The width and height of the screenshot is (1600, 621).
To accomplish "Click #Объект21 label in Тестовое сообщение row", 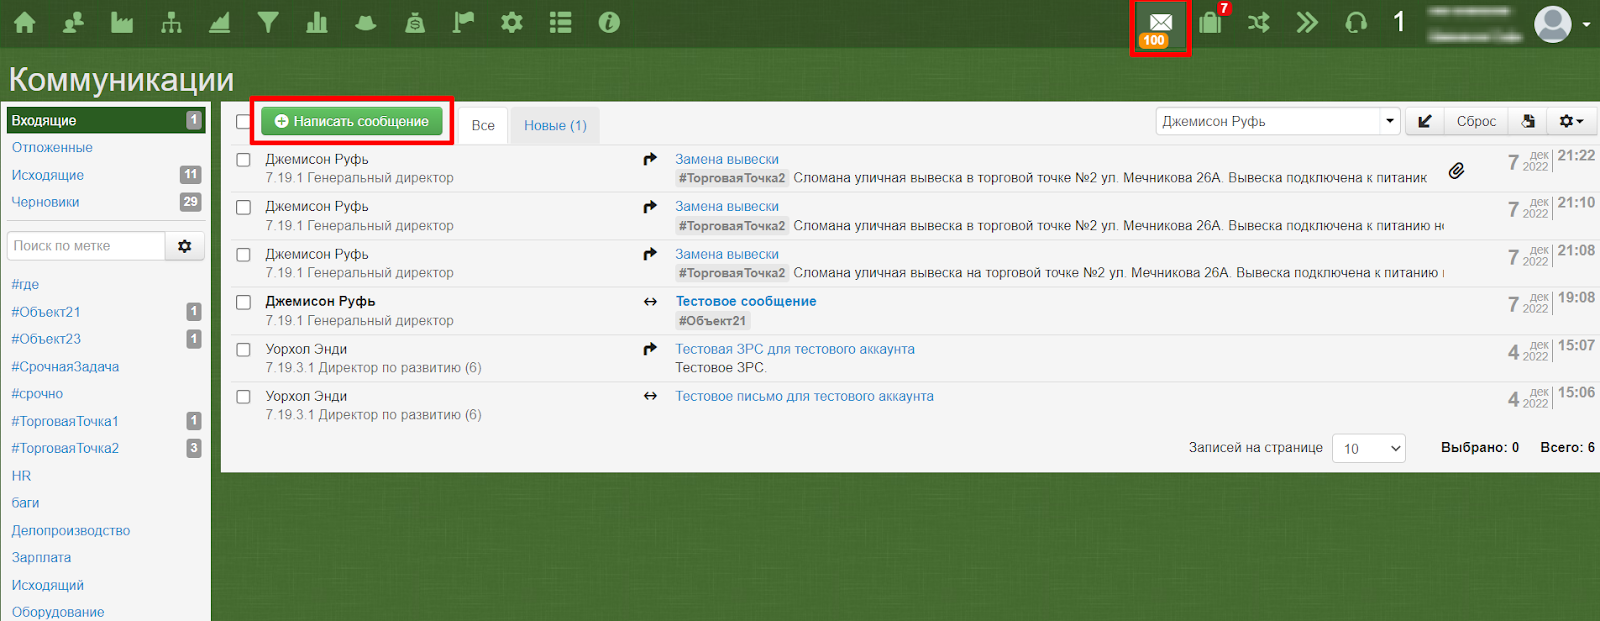I will tap(712, 321).
